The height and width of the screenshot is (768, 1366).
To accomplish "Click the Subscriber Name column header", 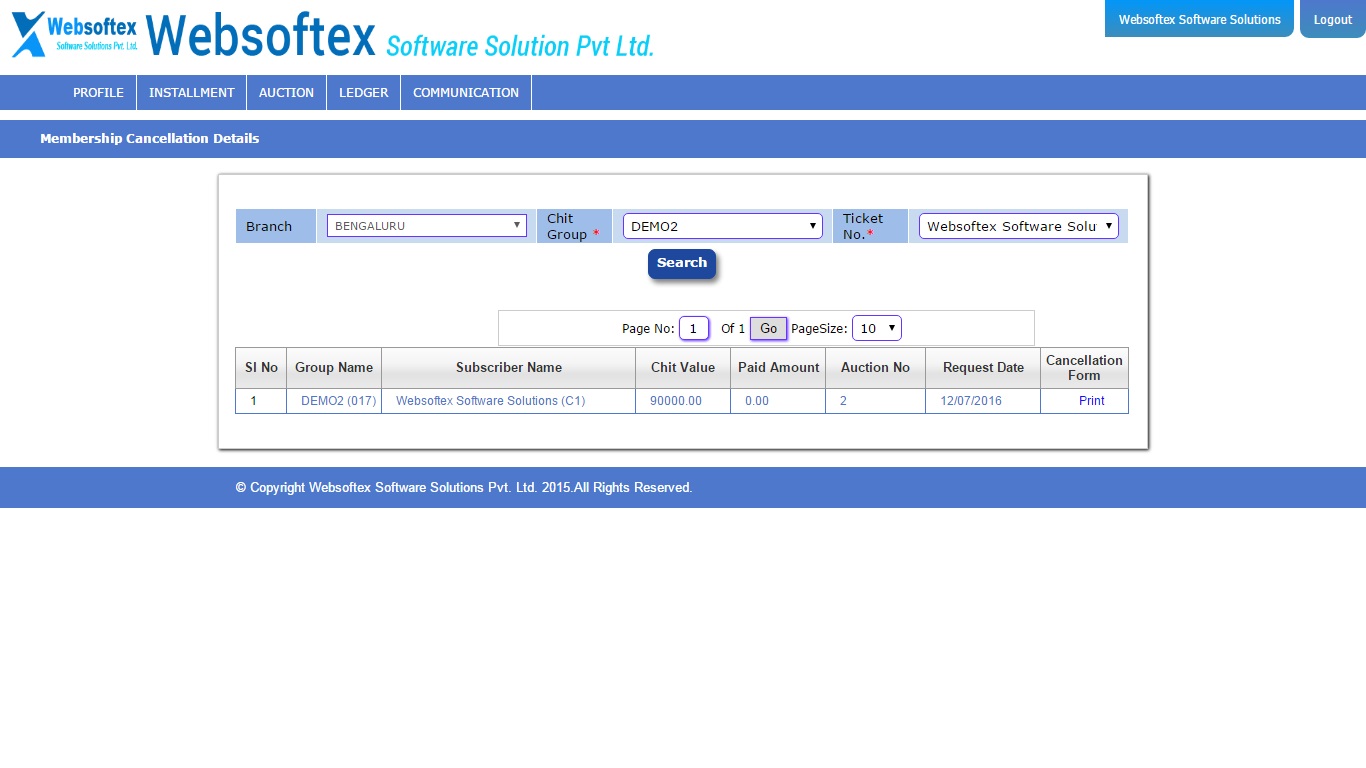I will tap(509, 368).
